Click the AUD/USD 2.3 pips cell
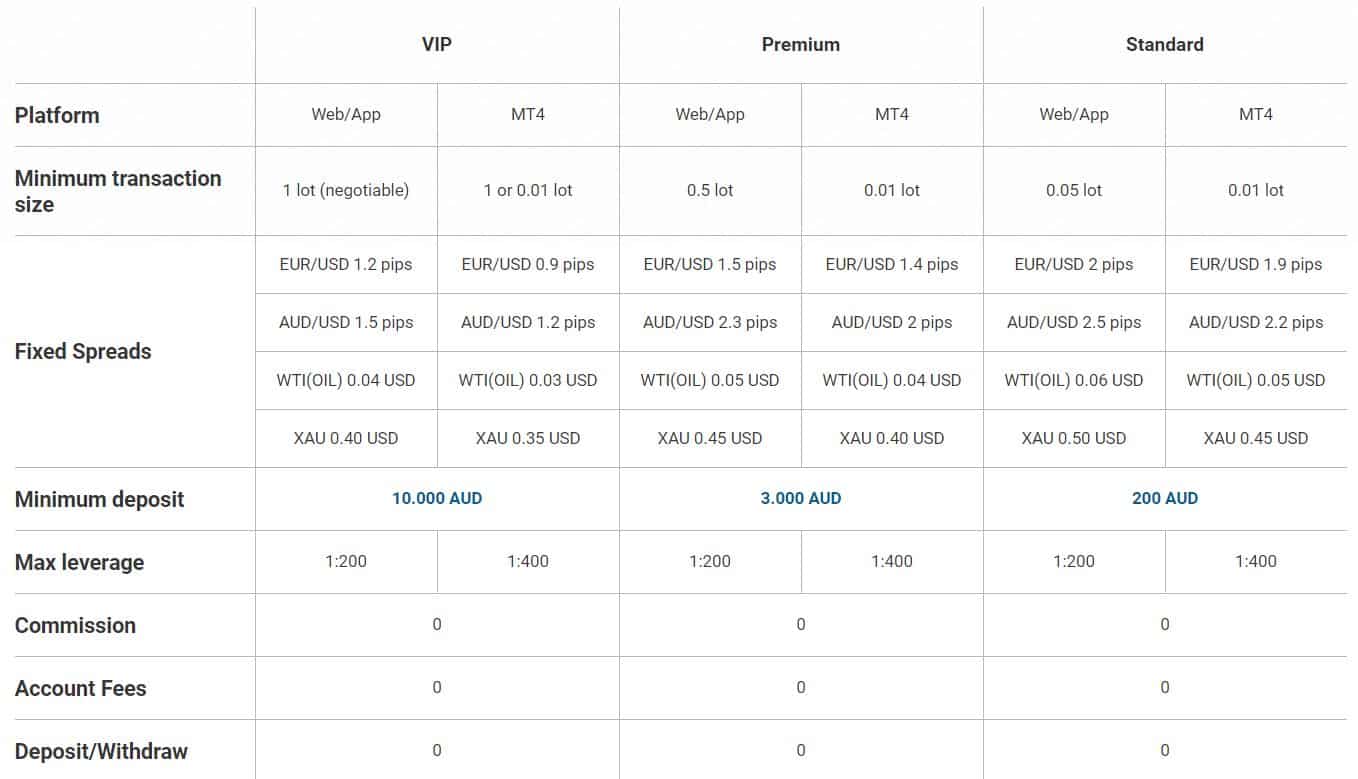Image resolution: width=1358 pixels, height=779 pixels. click(710, 323)
